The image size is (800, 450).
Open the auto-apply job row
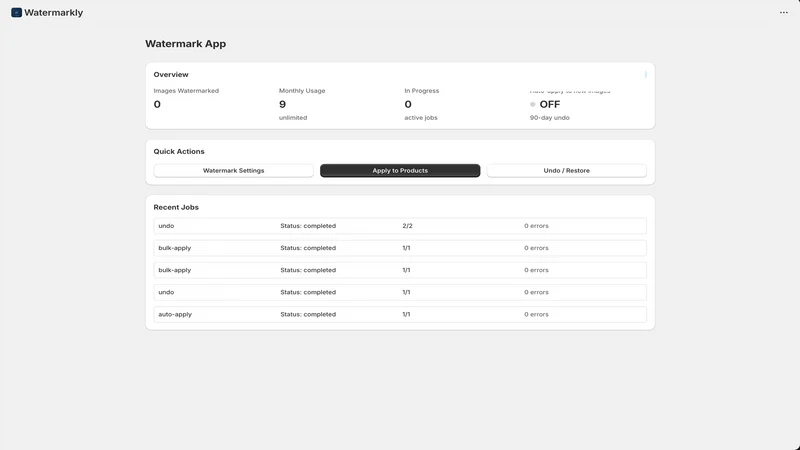click(x=400, y=314)
